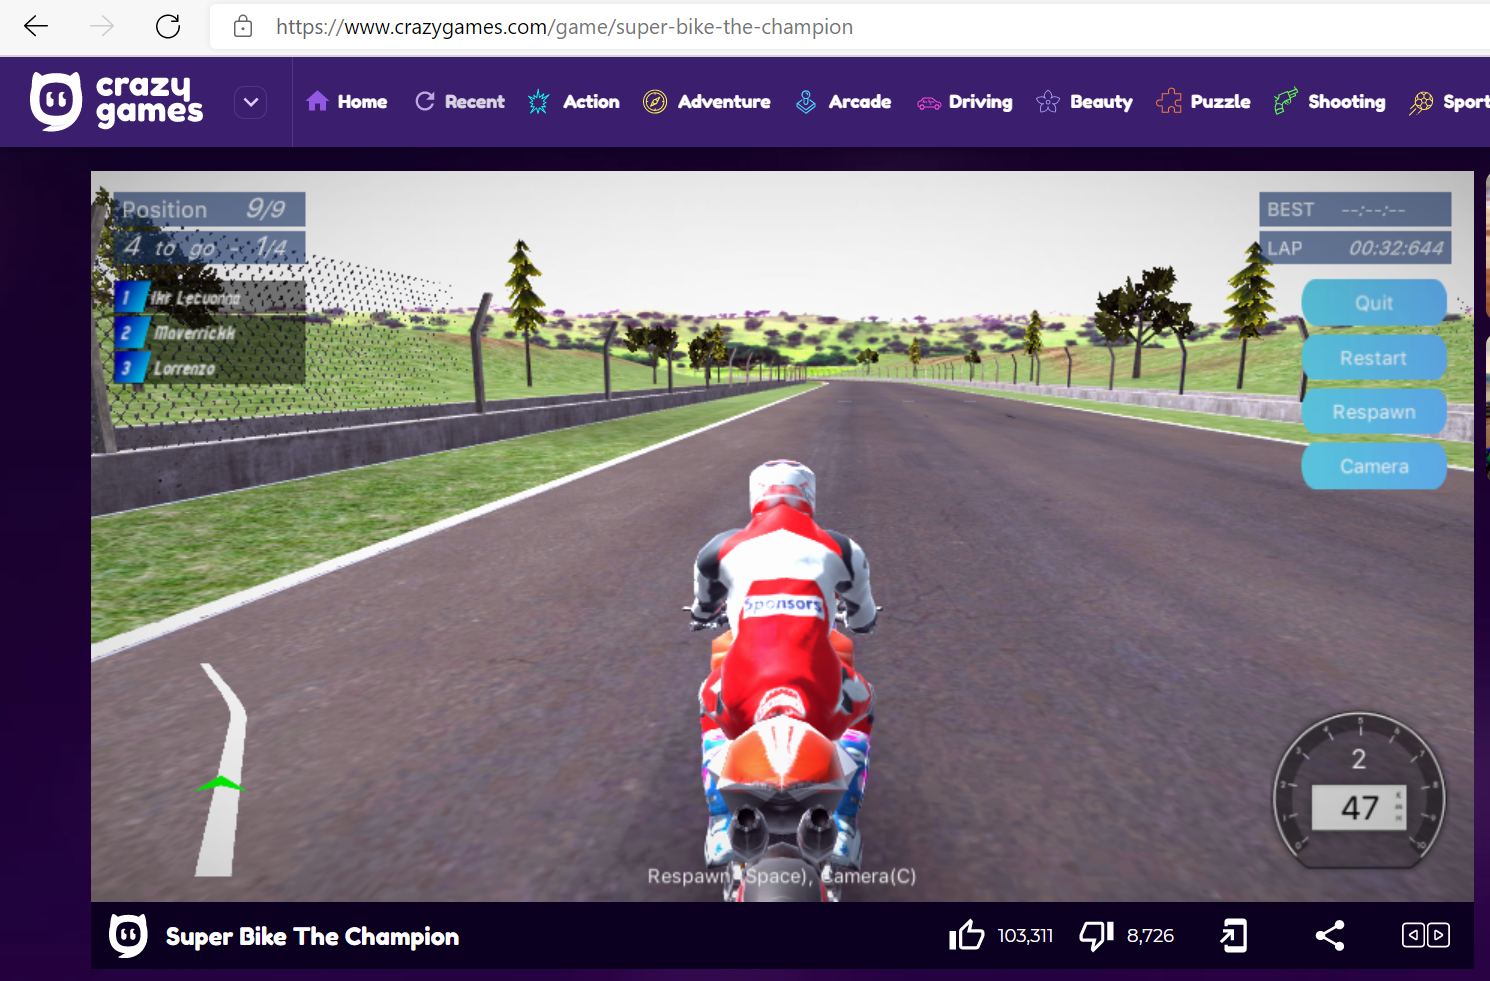Browse the Action category
This screenshot has width=1490, height=981.
[574, 101]
